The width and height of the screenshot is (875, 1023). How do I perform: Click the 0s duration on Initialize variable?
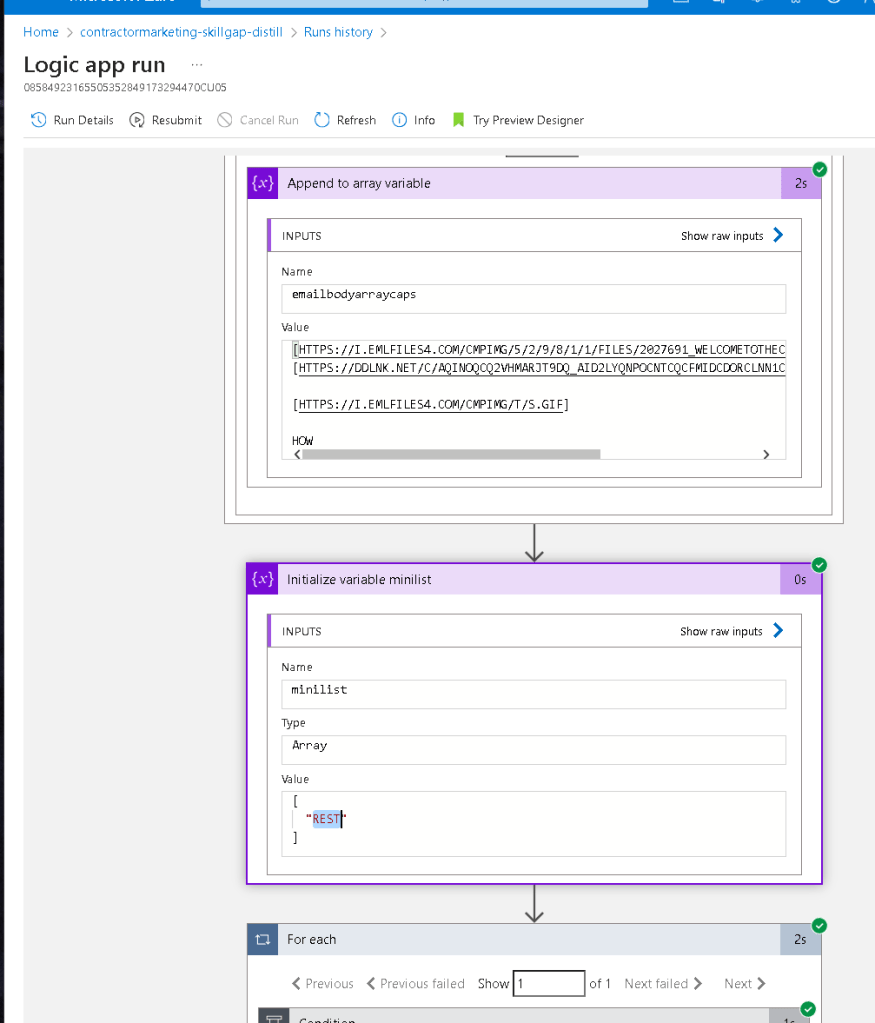[800, 579]
